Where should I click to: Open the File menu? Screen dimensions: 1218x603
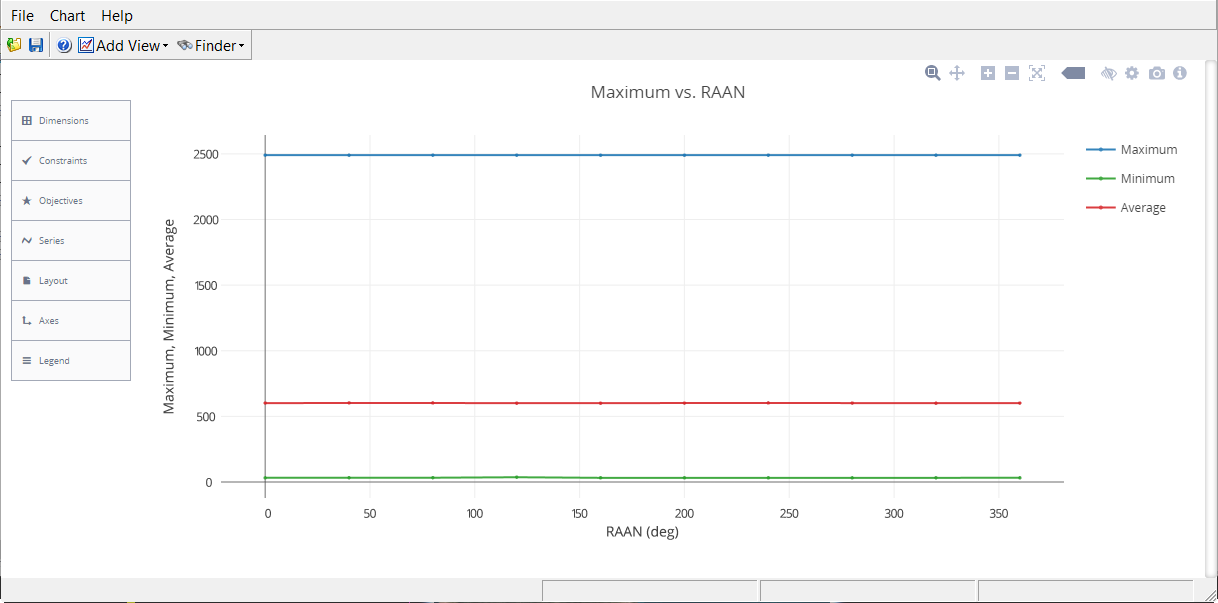click(22, 15)
